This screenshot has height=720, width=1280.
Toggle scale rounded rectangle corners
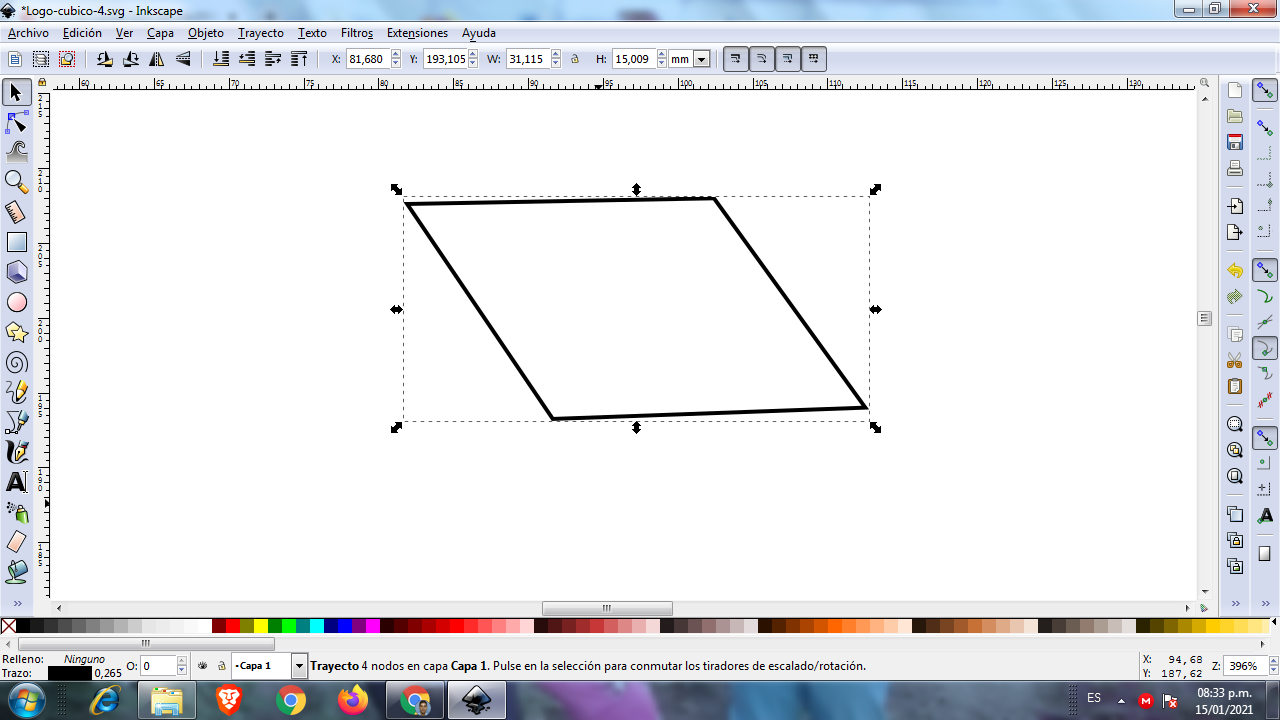coord(762,59)
